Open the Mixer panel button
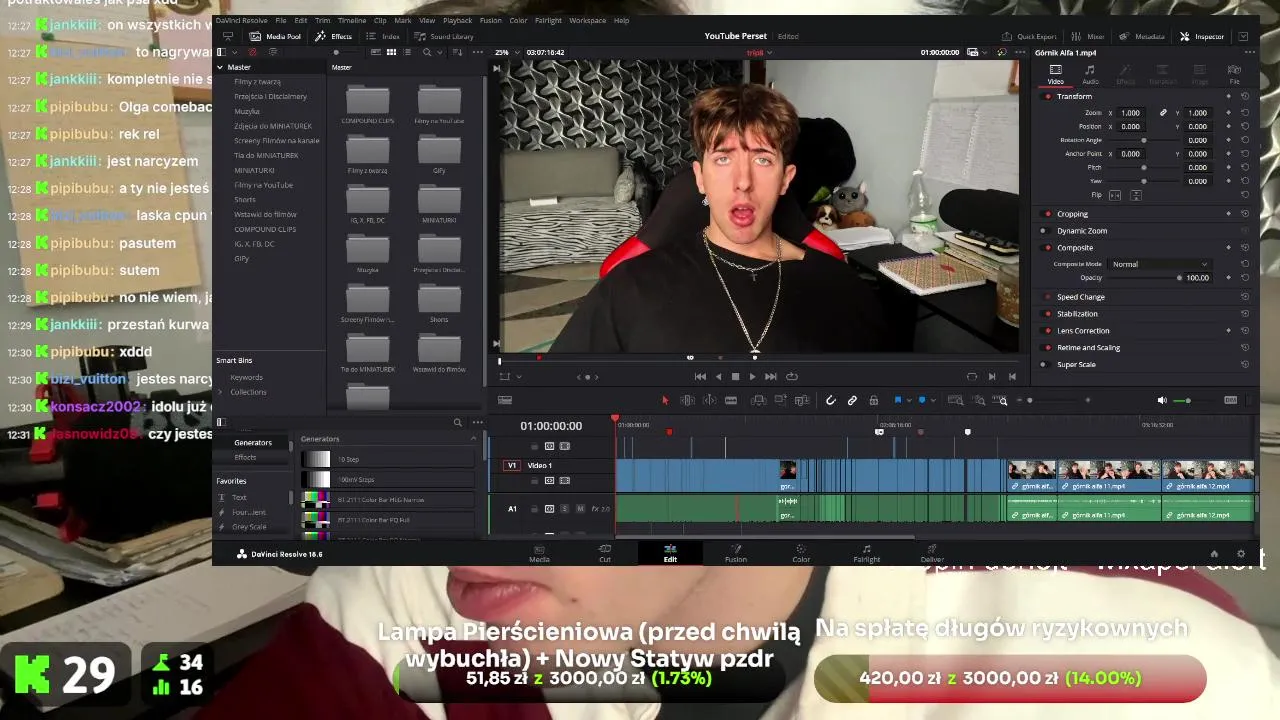 [1087, 36]
